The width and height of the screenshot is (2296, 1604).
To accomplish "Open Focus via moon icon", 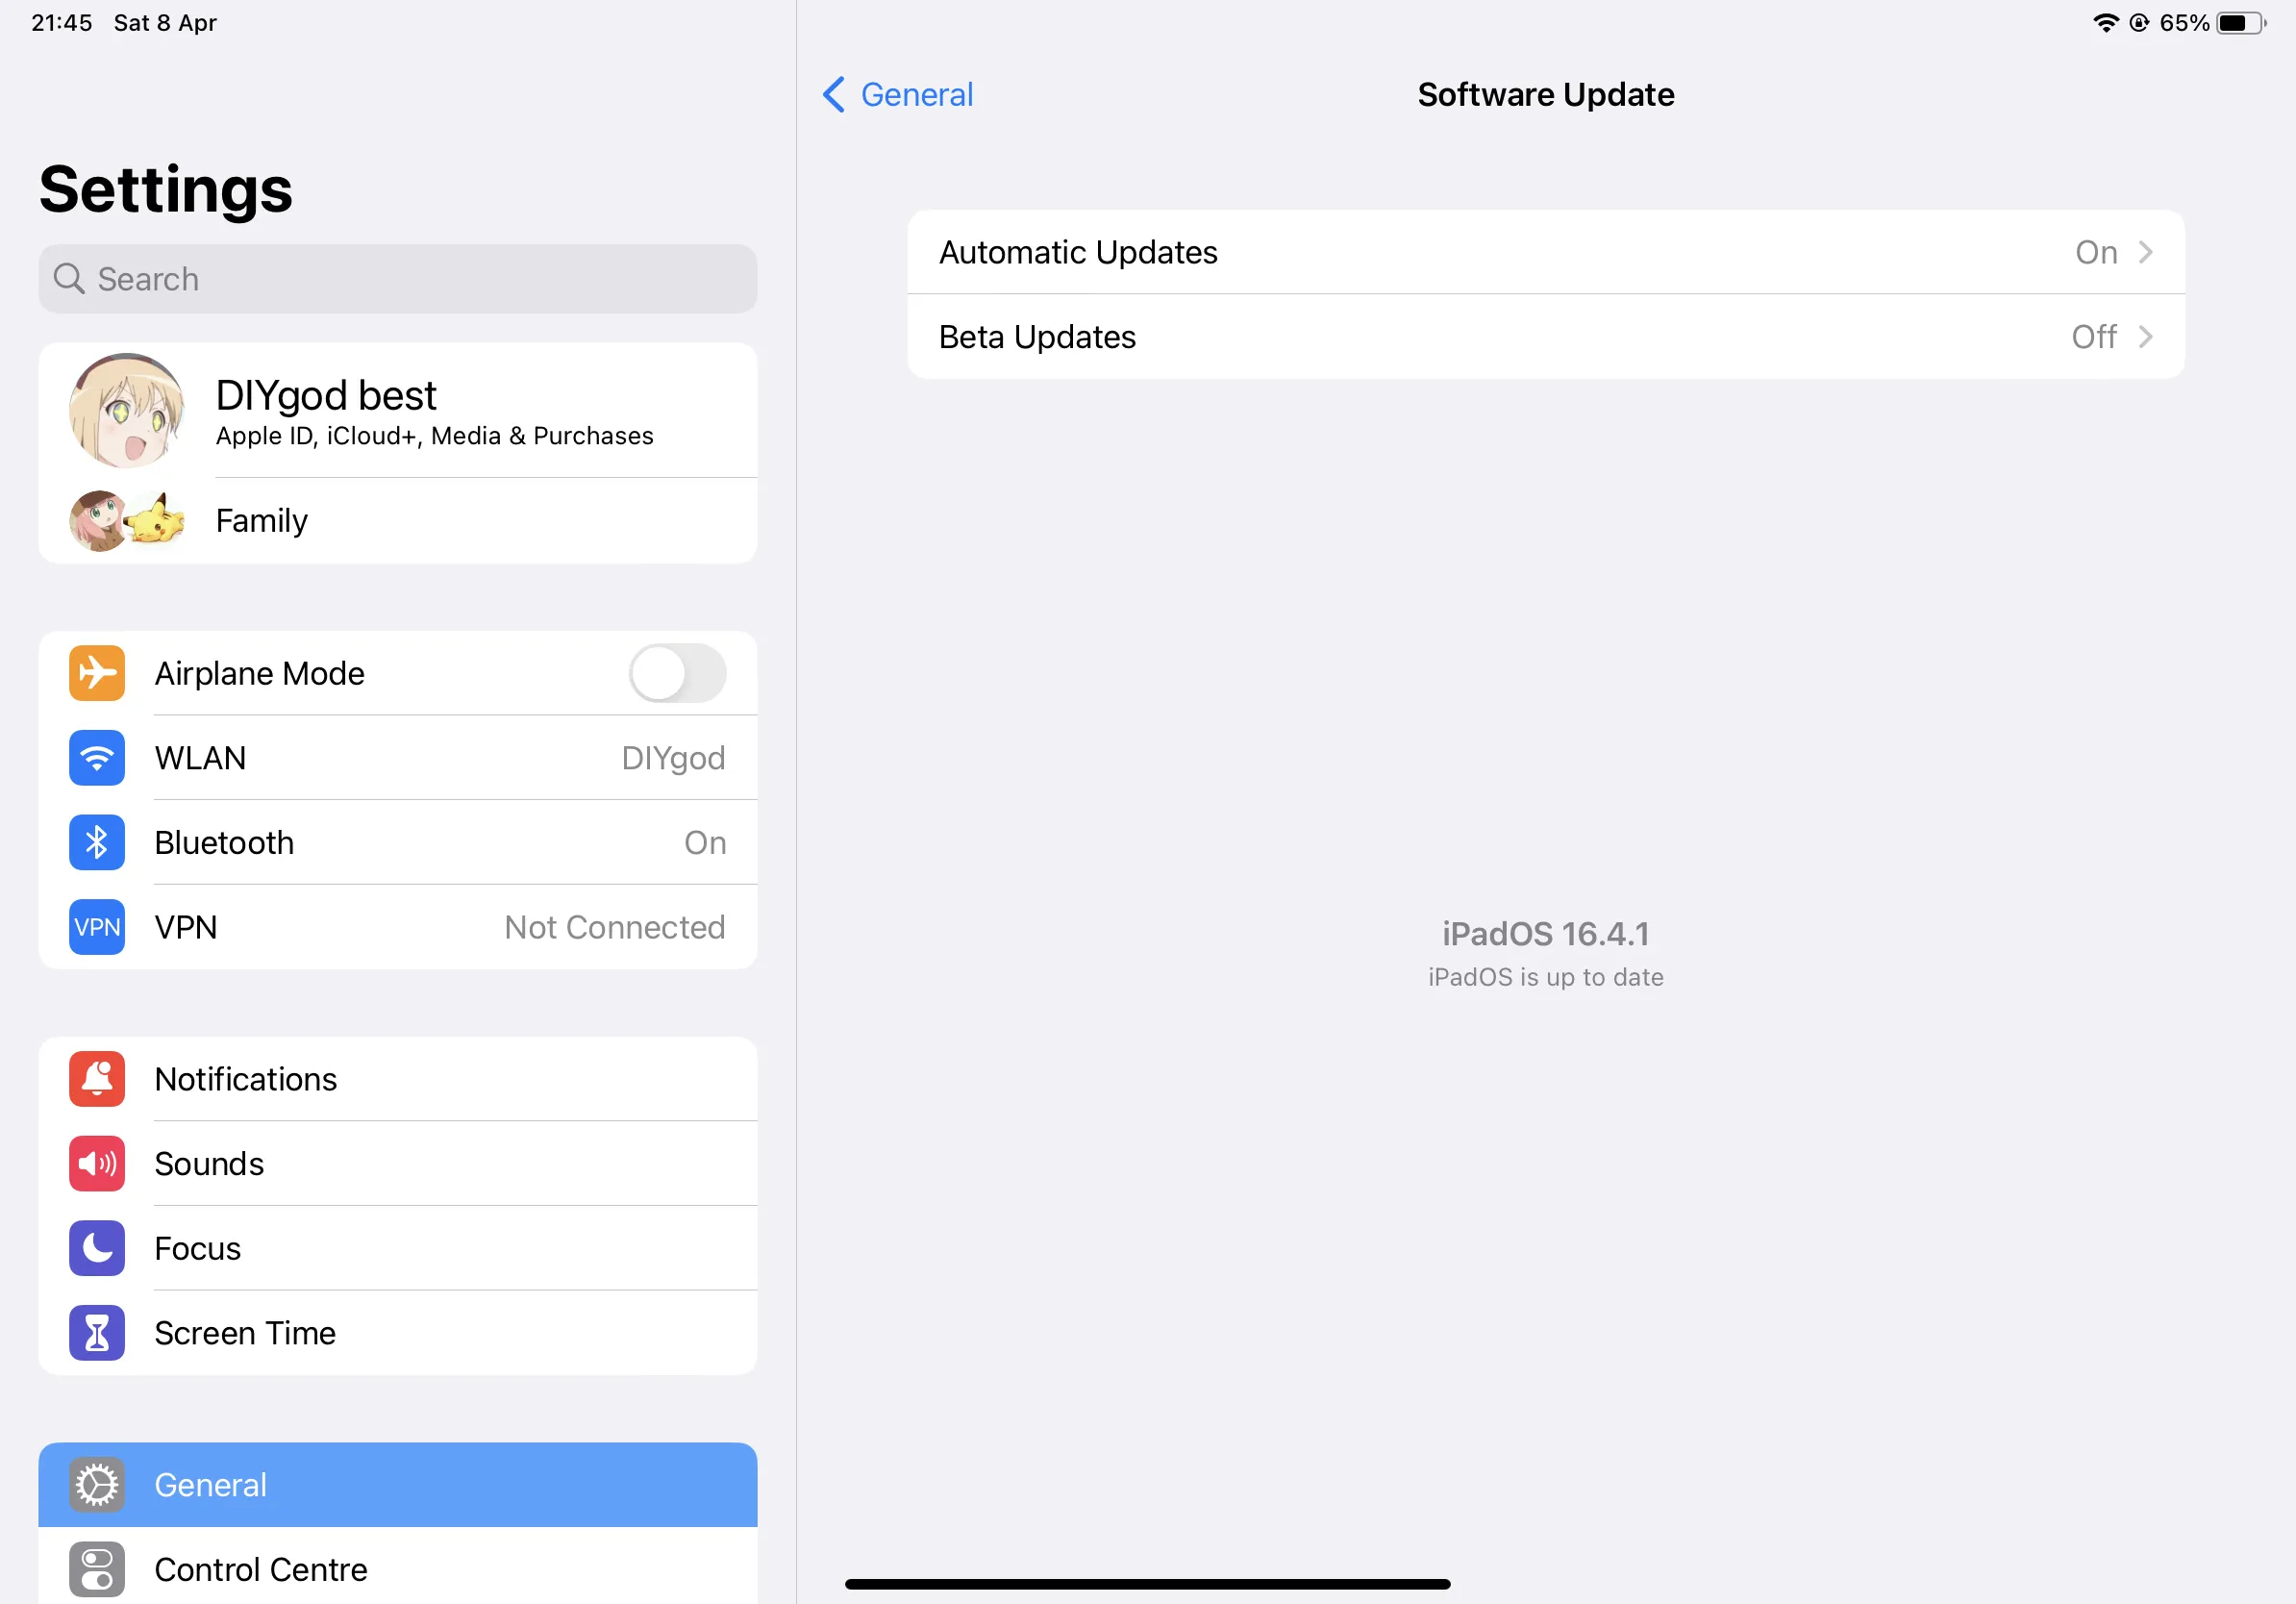I will click(x=97, y=1248).
